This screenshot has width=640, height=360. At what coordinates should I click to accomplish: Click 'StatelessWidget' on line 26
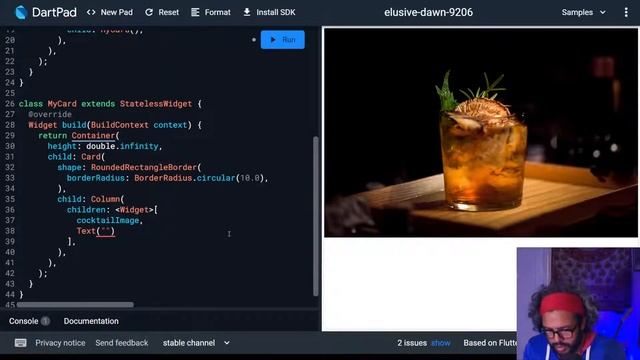(x=156, y=104)
